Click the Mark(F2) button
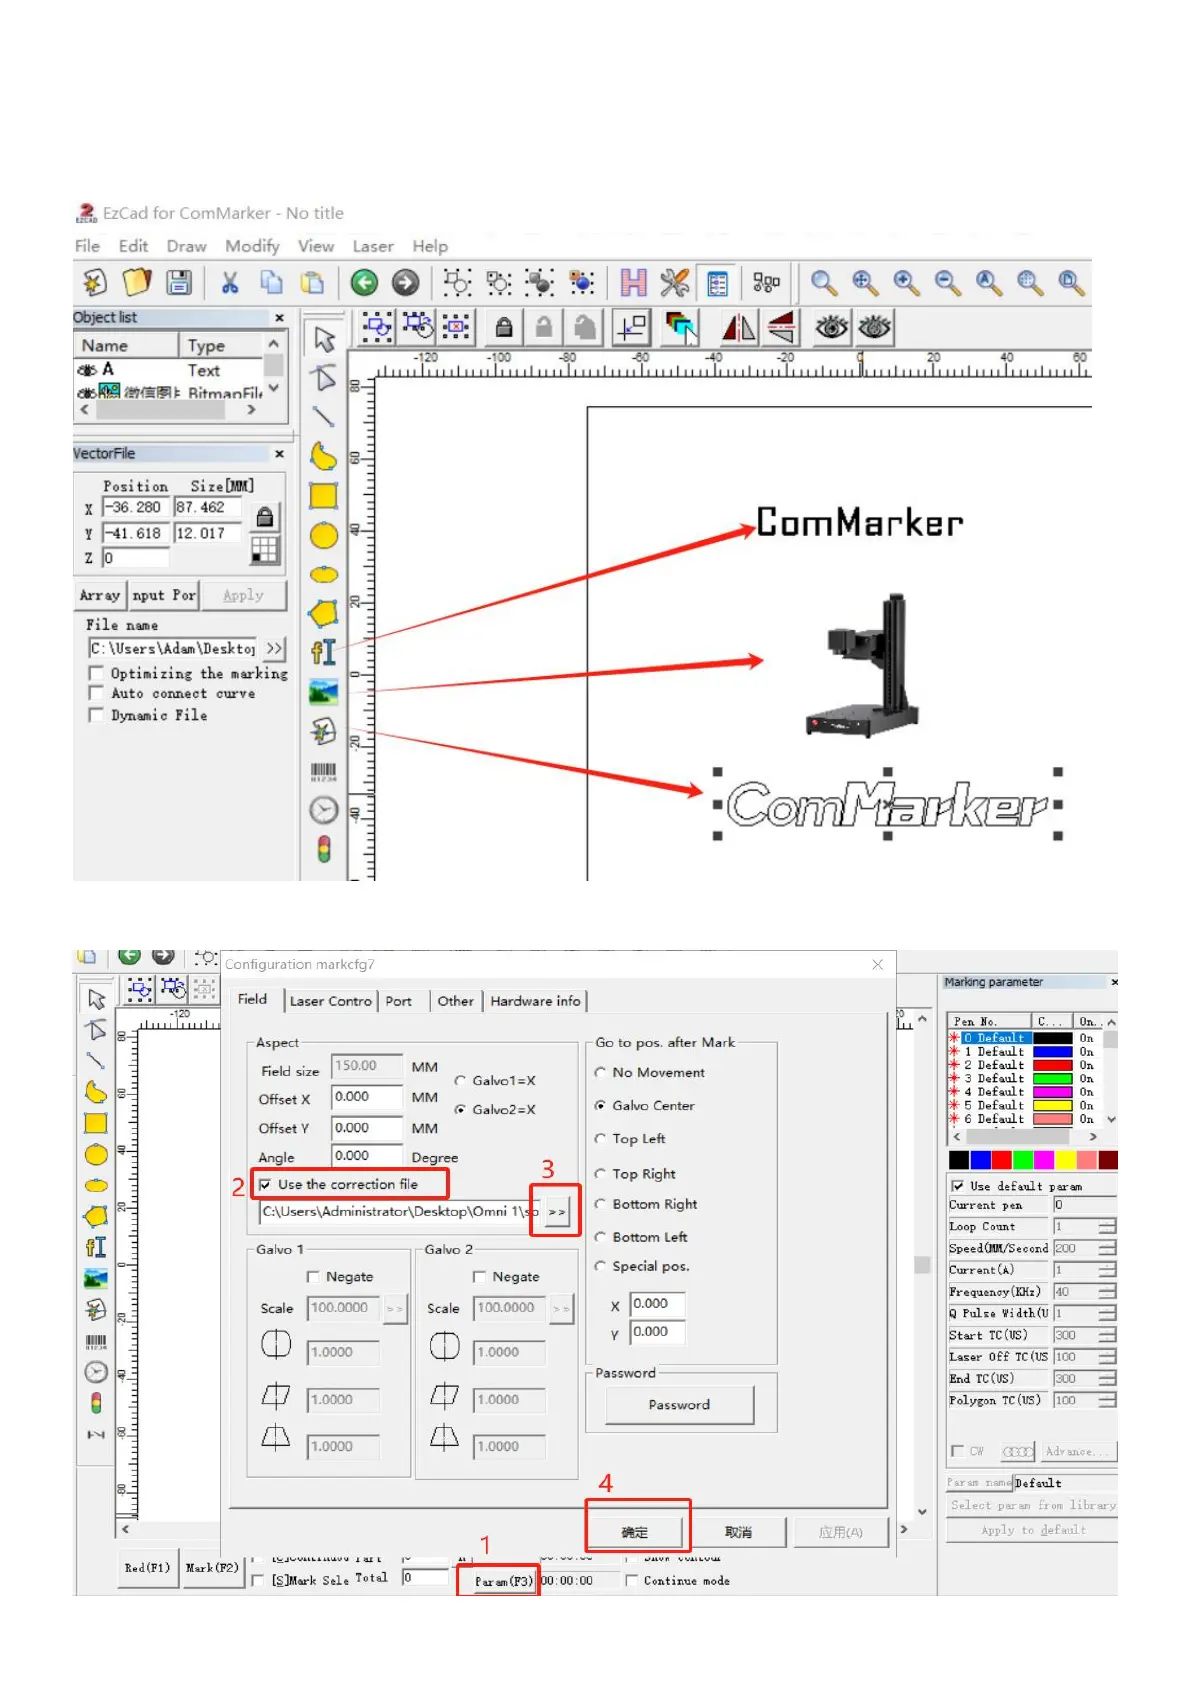This screenshot has width=1191, height=1684. coord(212,1568)
